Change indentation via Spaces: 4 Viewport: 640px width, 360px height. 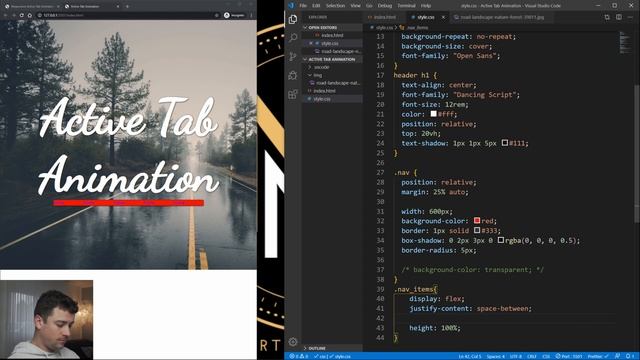pyautogui.click(x=496, y=356)
